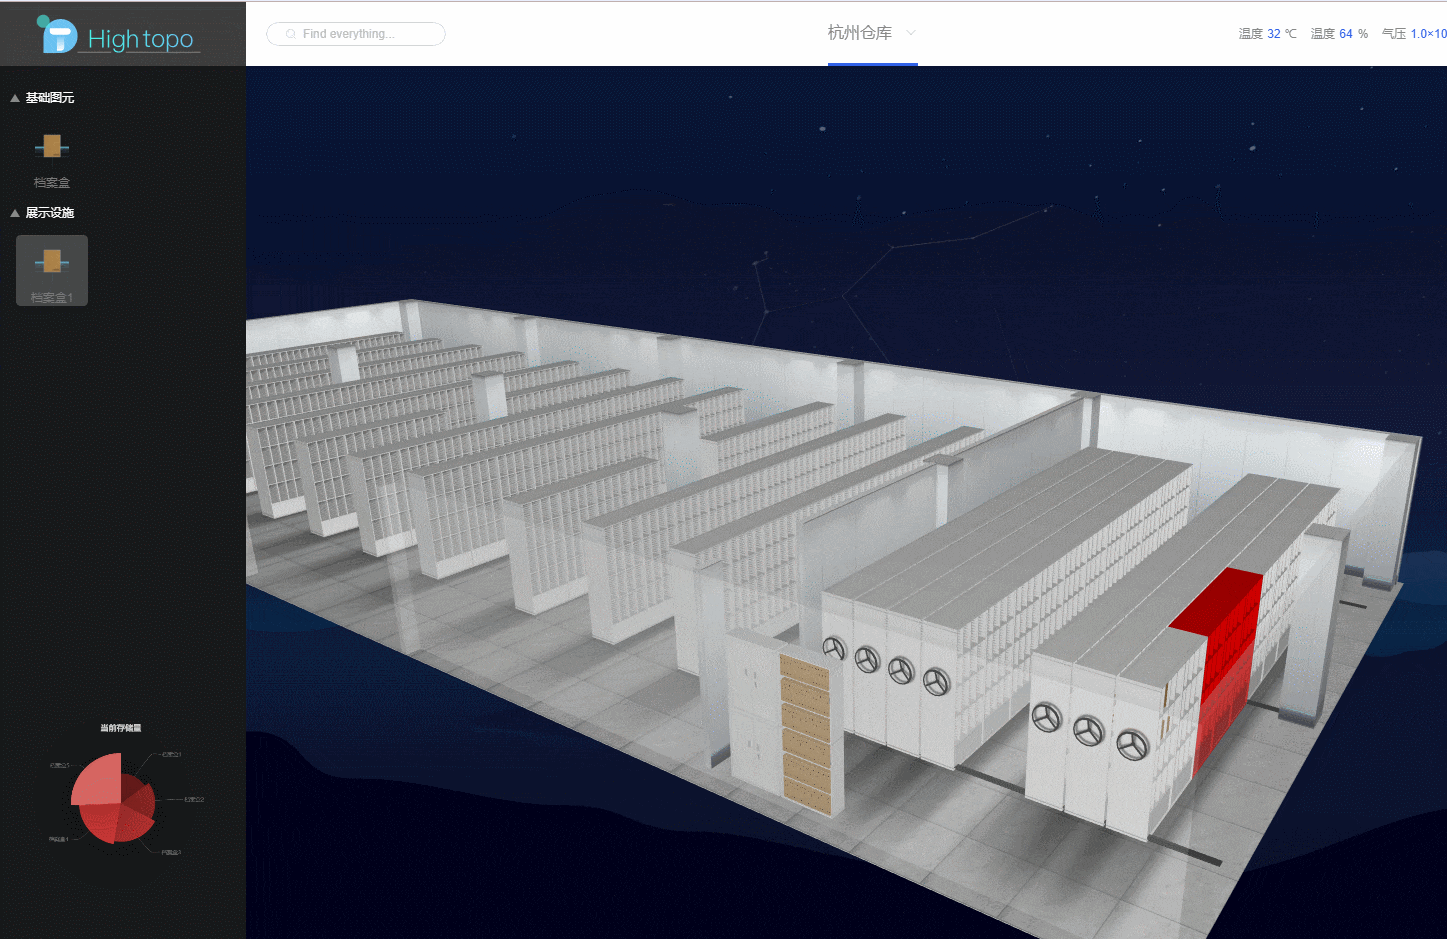Toggle the right-side 档案柜 legend label
Screen dimensions: 1447x939
click(x=194, y=800)
